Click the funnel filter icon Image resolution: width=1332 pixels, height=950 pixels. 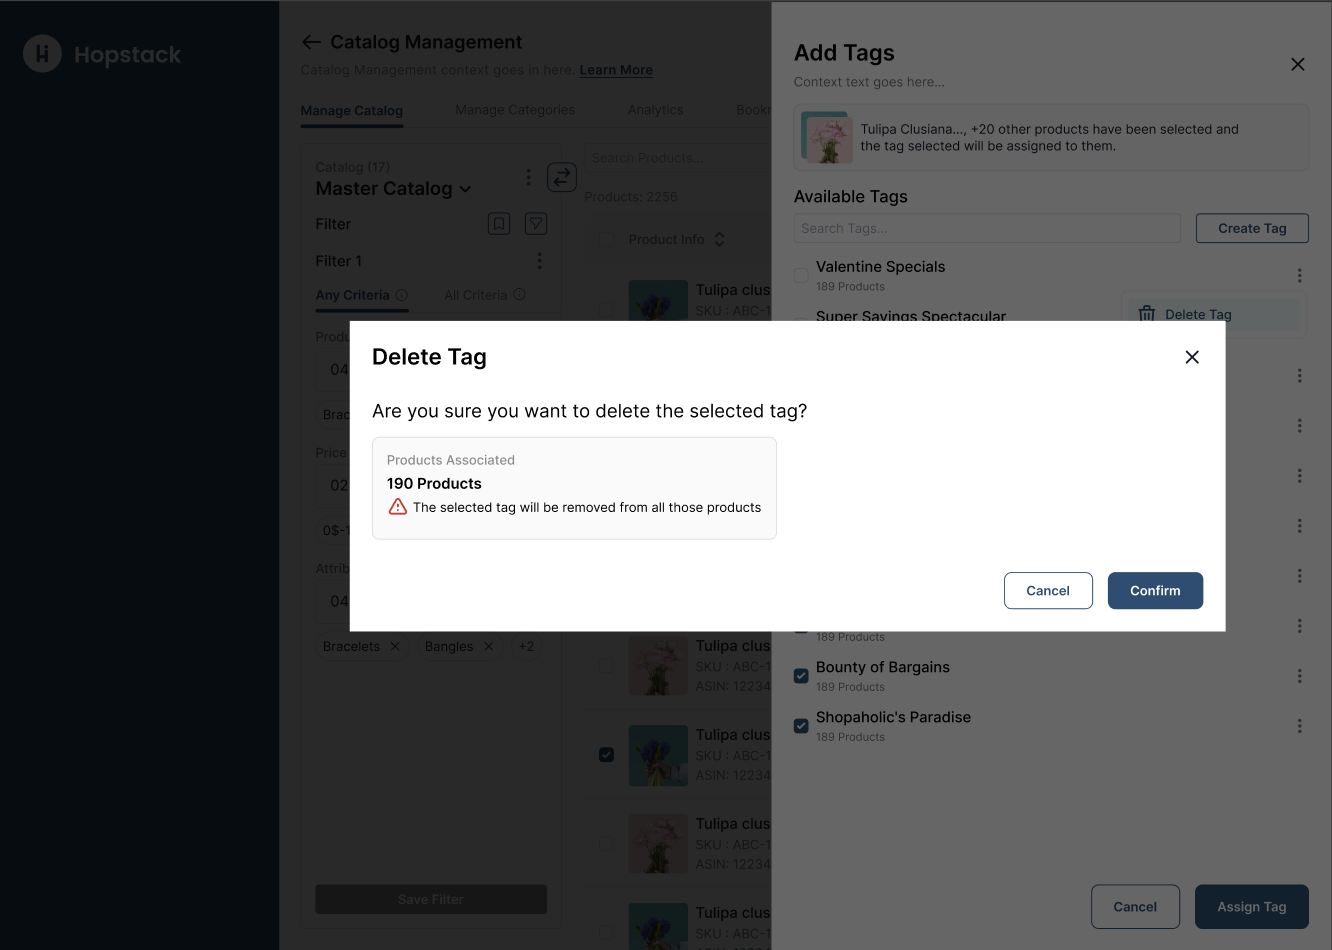tap(536, 224)
